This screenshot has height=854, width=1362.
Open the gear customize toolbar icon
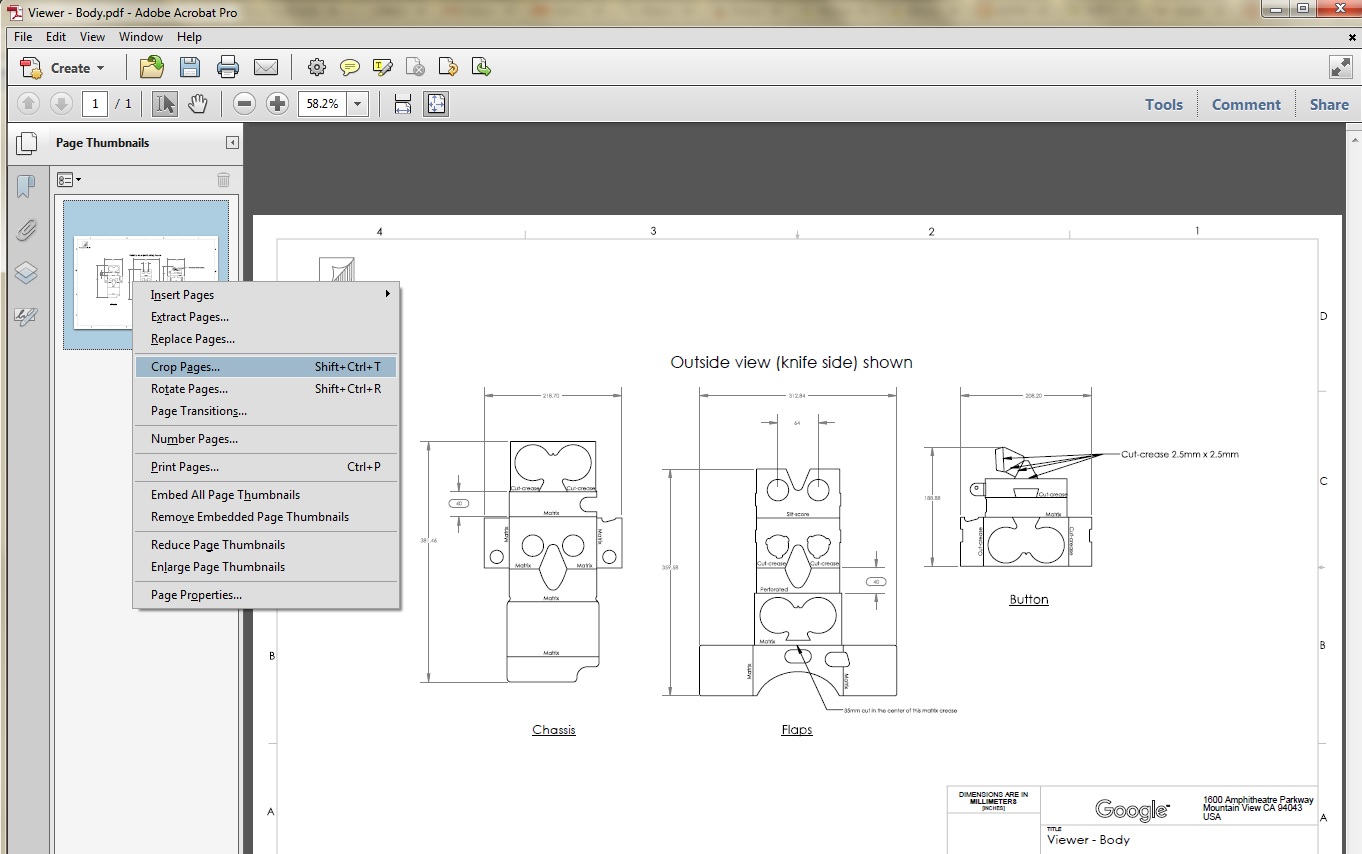(317, 68)
